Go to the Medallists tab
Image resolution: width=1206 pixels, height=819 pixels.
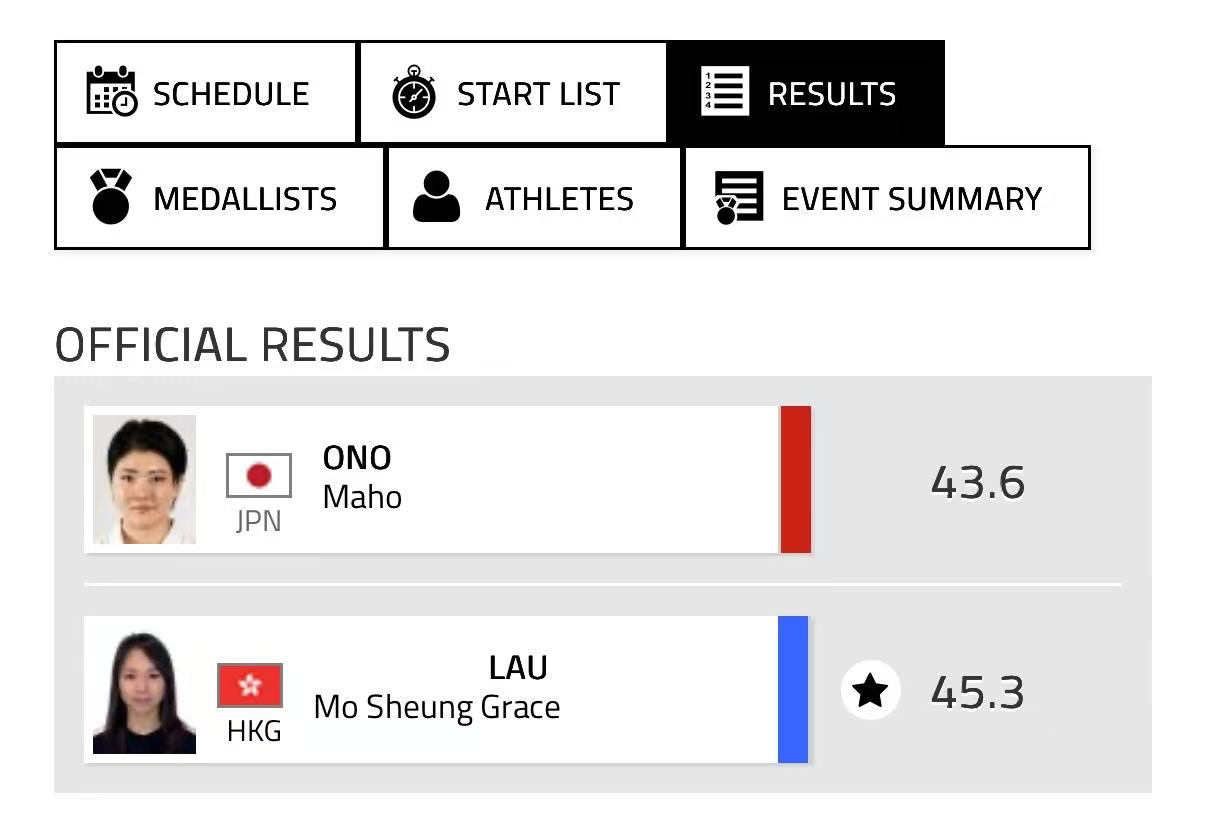(x=220, y=198)
